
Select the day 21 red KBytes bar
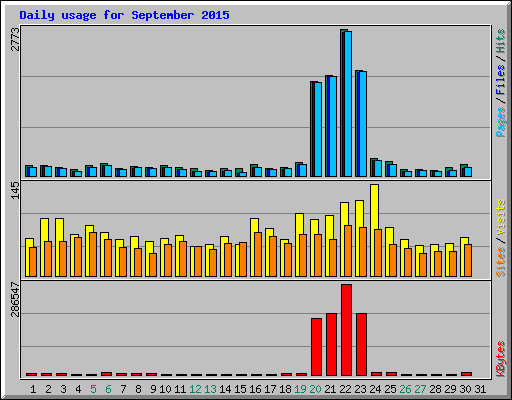pos(331,345)
